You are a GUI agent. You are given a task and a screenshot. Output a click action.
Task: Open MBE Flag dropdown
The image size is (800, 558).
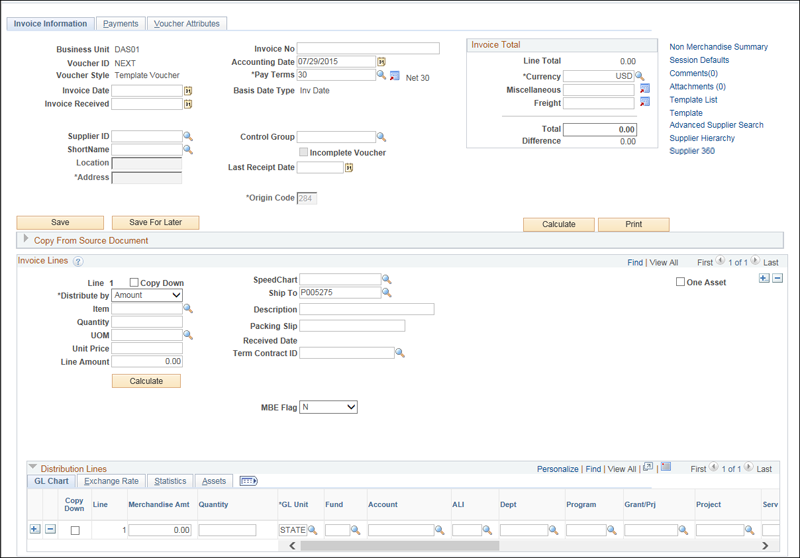coord(328,407)
